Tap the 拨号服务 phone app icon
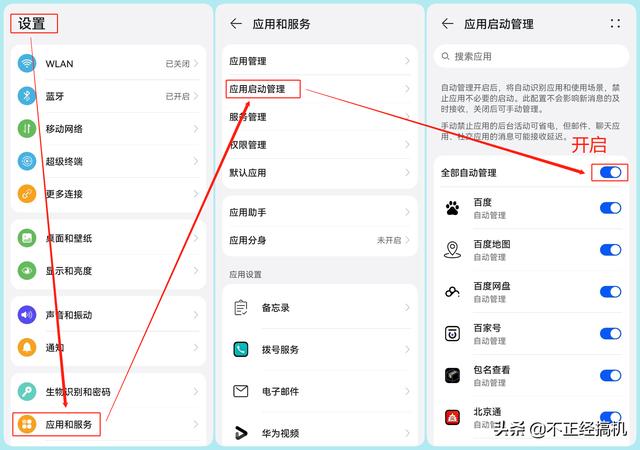Viewport: 640px width, 450px height. click(x=241, y=350)
